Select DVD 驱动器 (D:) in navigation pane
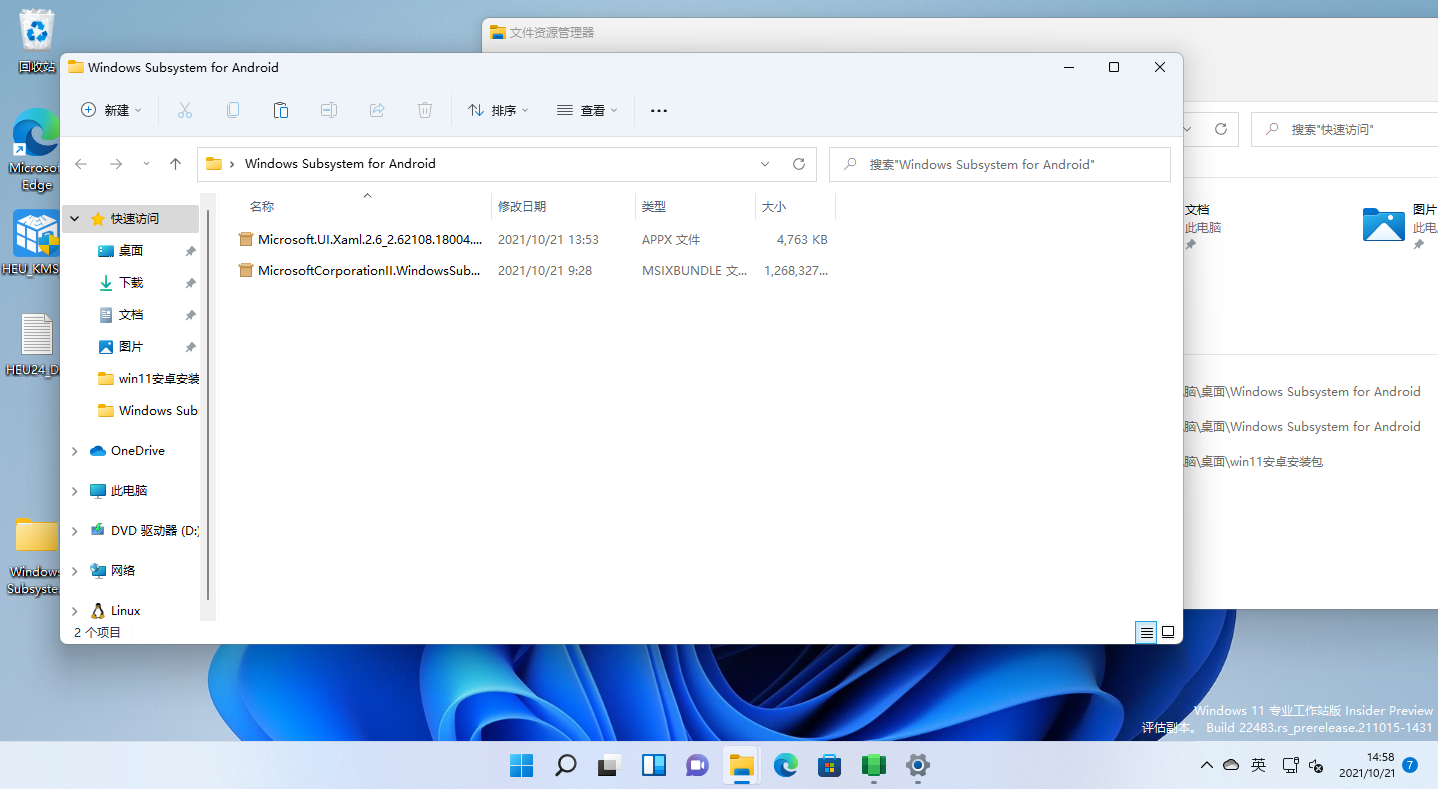Viewport: 1438px width, 789px height. click(144, 531)
